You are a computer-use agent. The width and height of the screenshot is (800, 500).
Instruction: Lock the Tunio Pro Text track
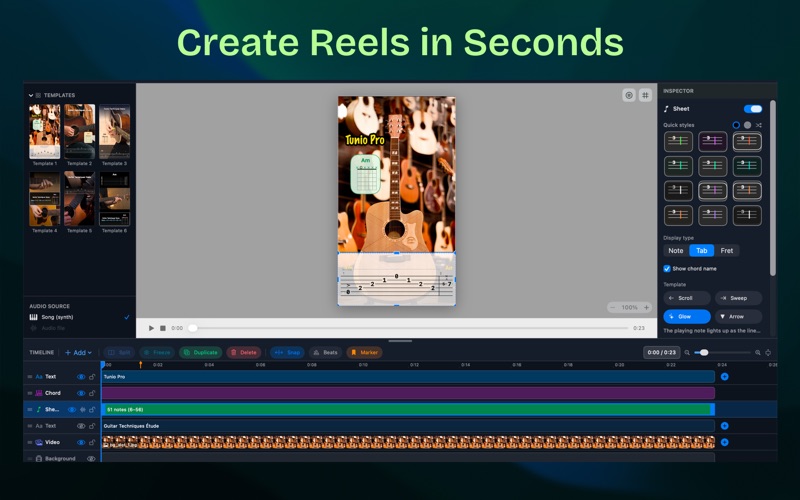[x=92, y=377]
